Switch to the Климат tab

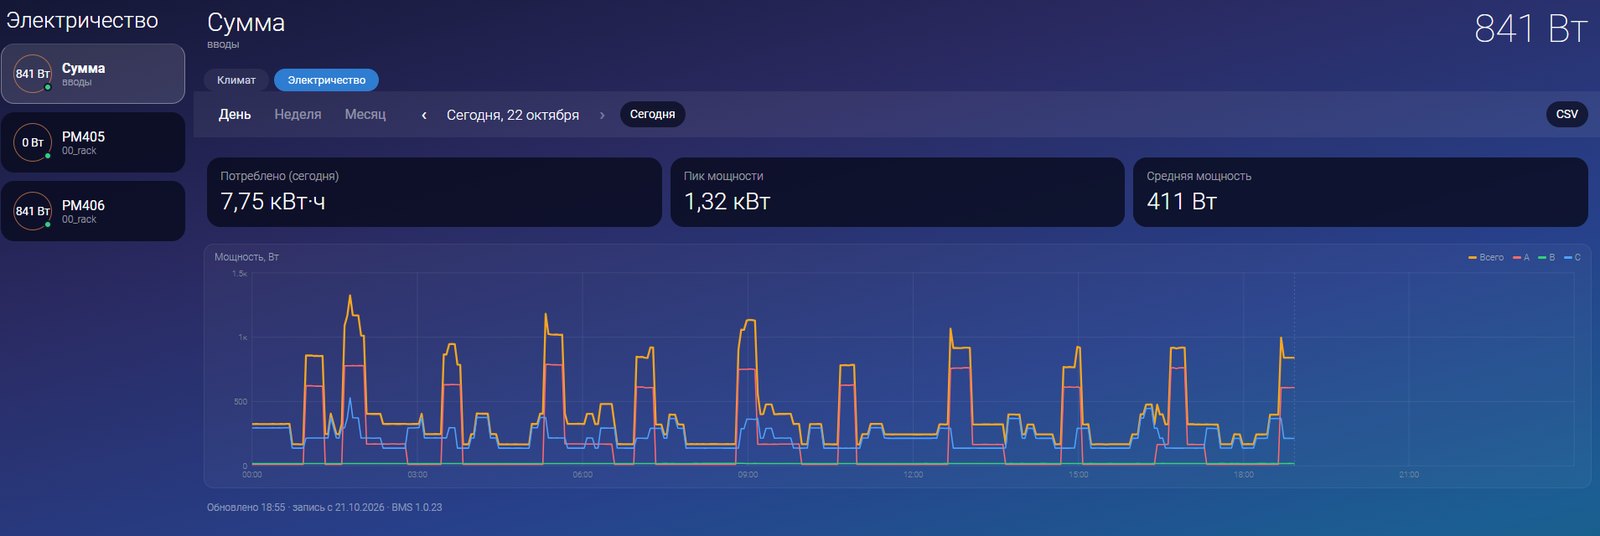pyautogui.click(x=236, y=80)
